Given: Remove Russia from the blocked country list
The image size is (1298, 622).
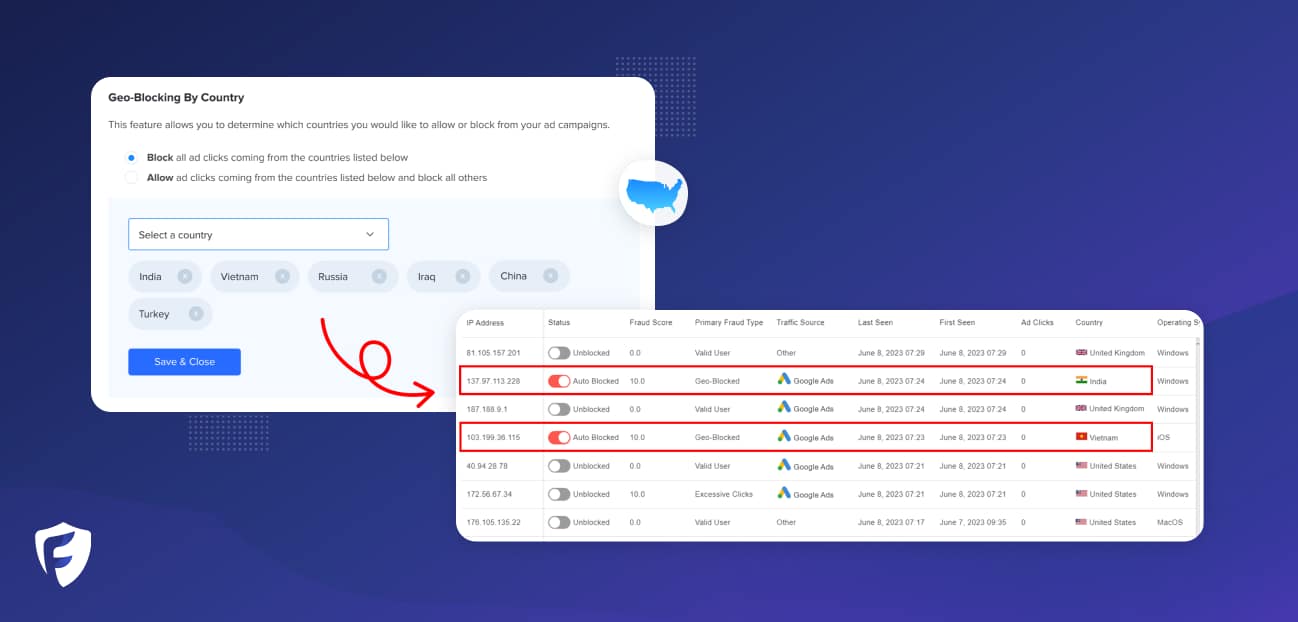Looking at the screenshot, I should coord(380,276).
